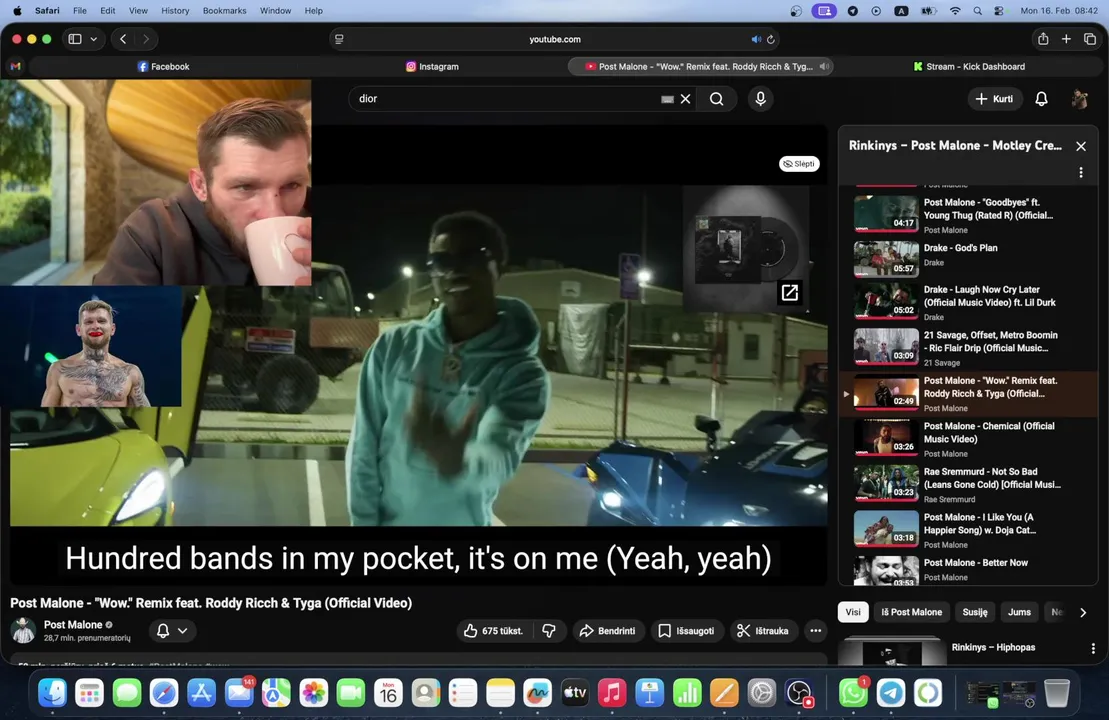Toggle subscription notification bell dropdown
The height and width of the screenshot is (720, 1109).
pyautogui.click(x=172, y=631)
